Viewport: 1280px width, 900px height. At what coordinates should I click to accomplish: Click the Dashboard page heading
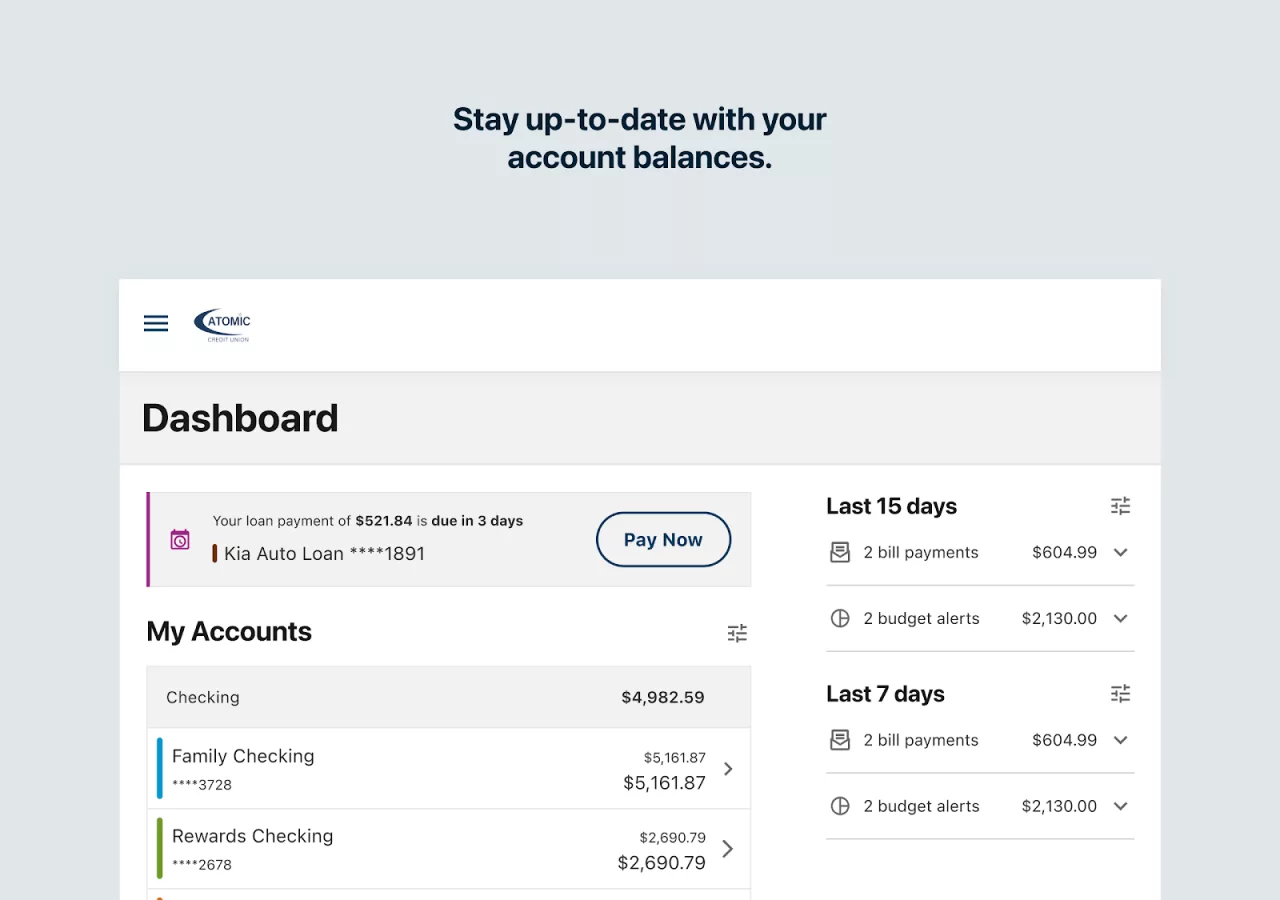click(x=240, y=418)
